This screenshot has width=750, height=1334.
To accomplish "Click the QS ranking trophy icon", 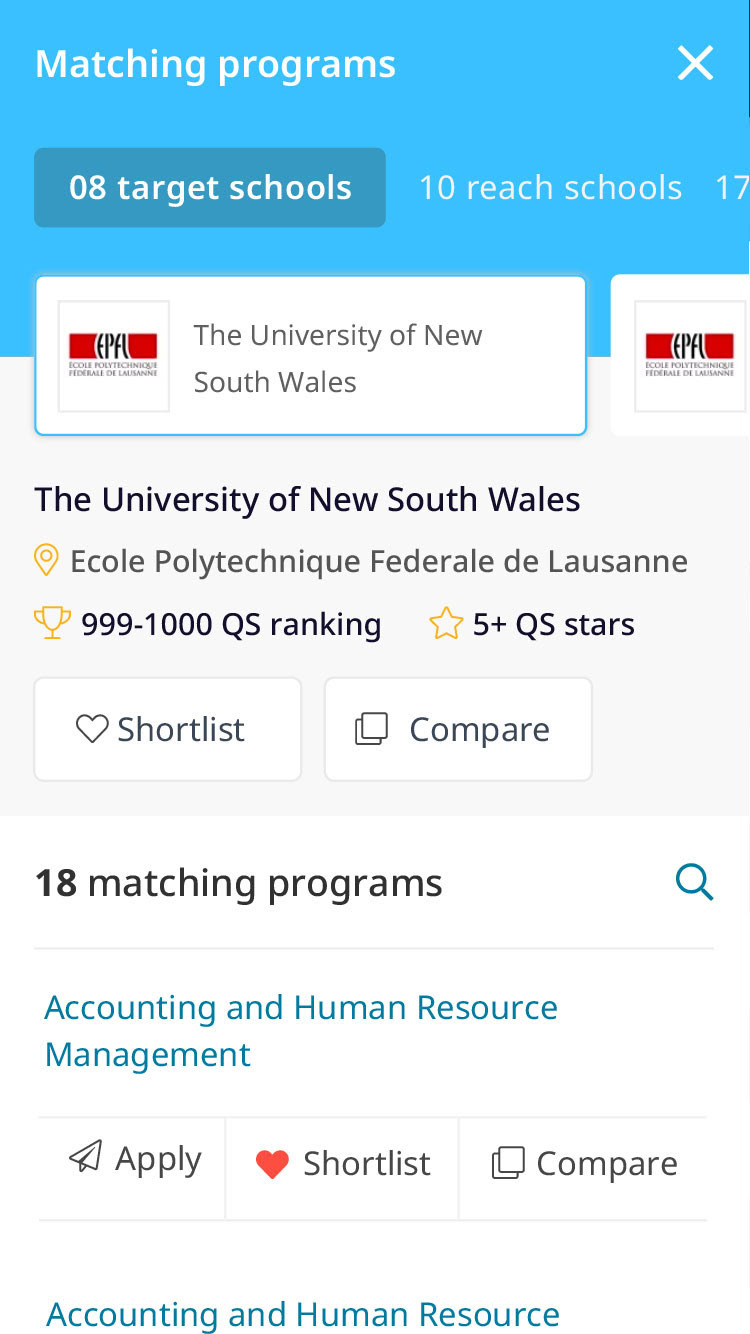I will click(52, 624).
